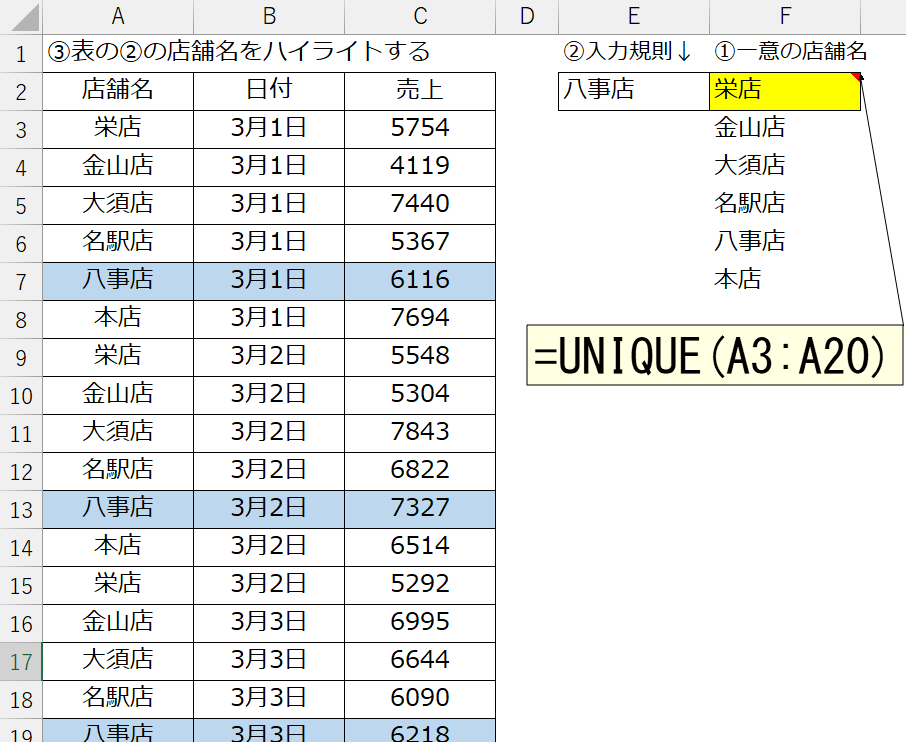The height and width of the screenshot is (742, 906).
Task: Click 名駅店 in row 6
Action: pyautogui.click(x=118, y=243)
